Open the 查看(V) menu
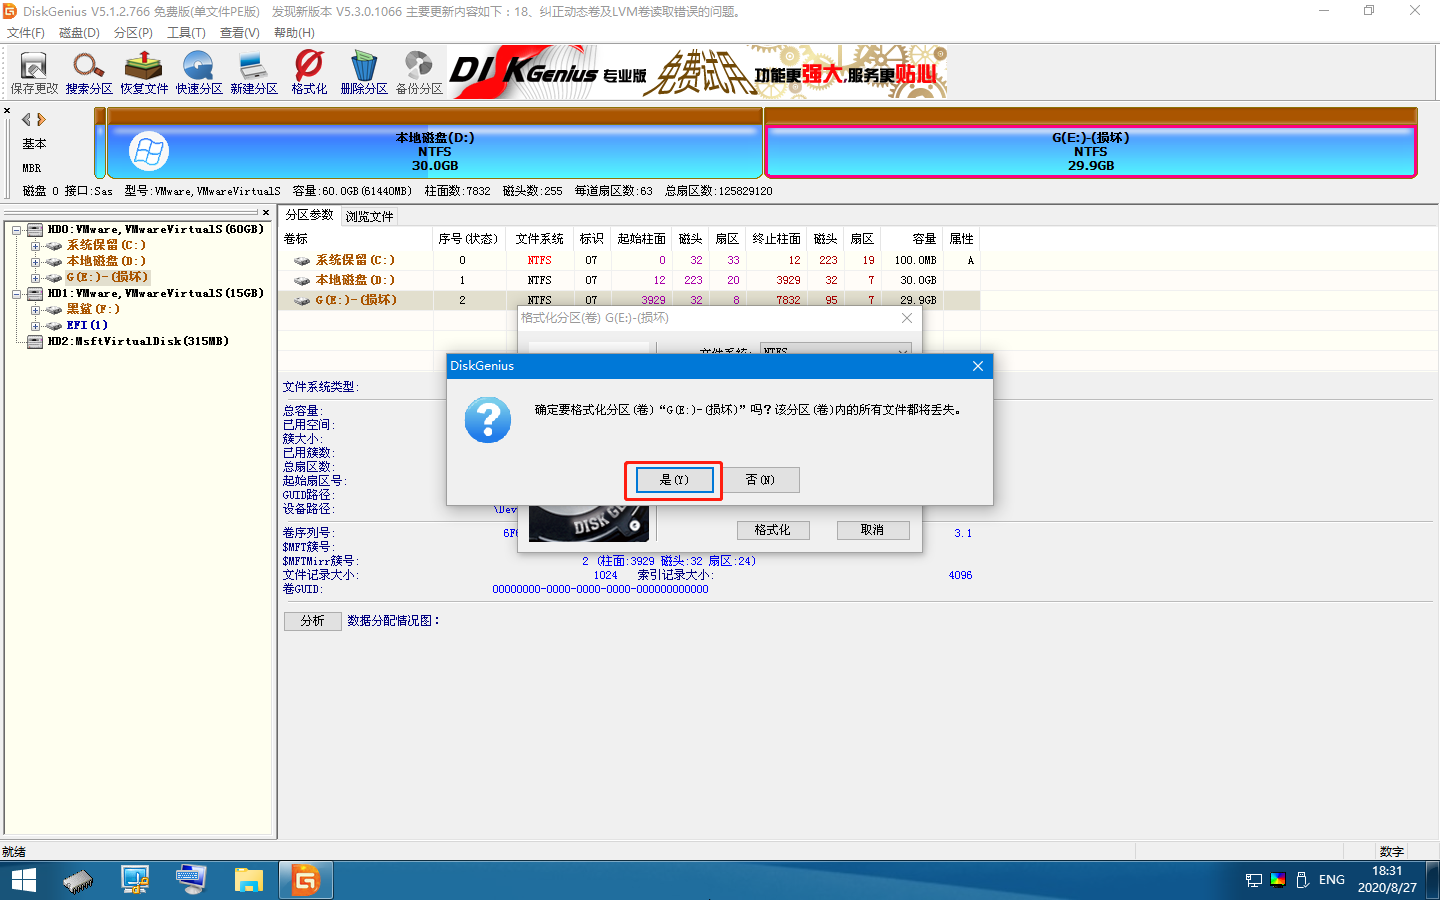Viewport: 1440px width, 900px height. tap(240, 33)
